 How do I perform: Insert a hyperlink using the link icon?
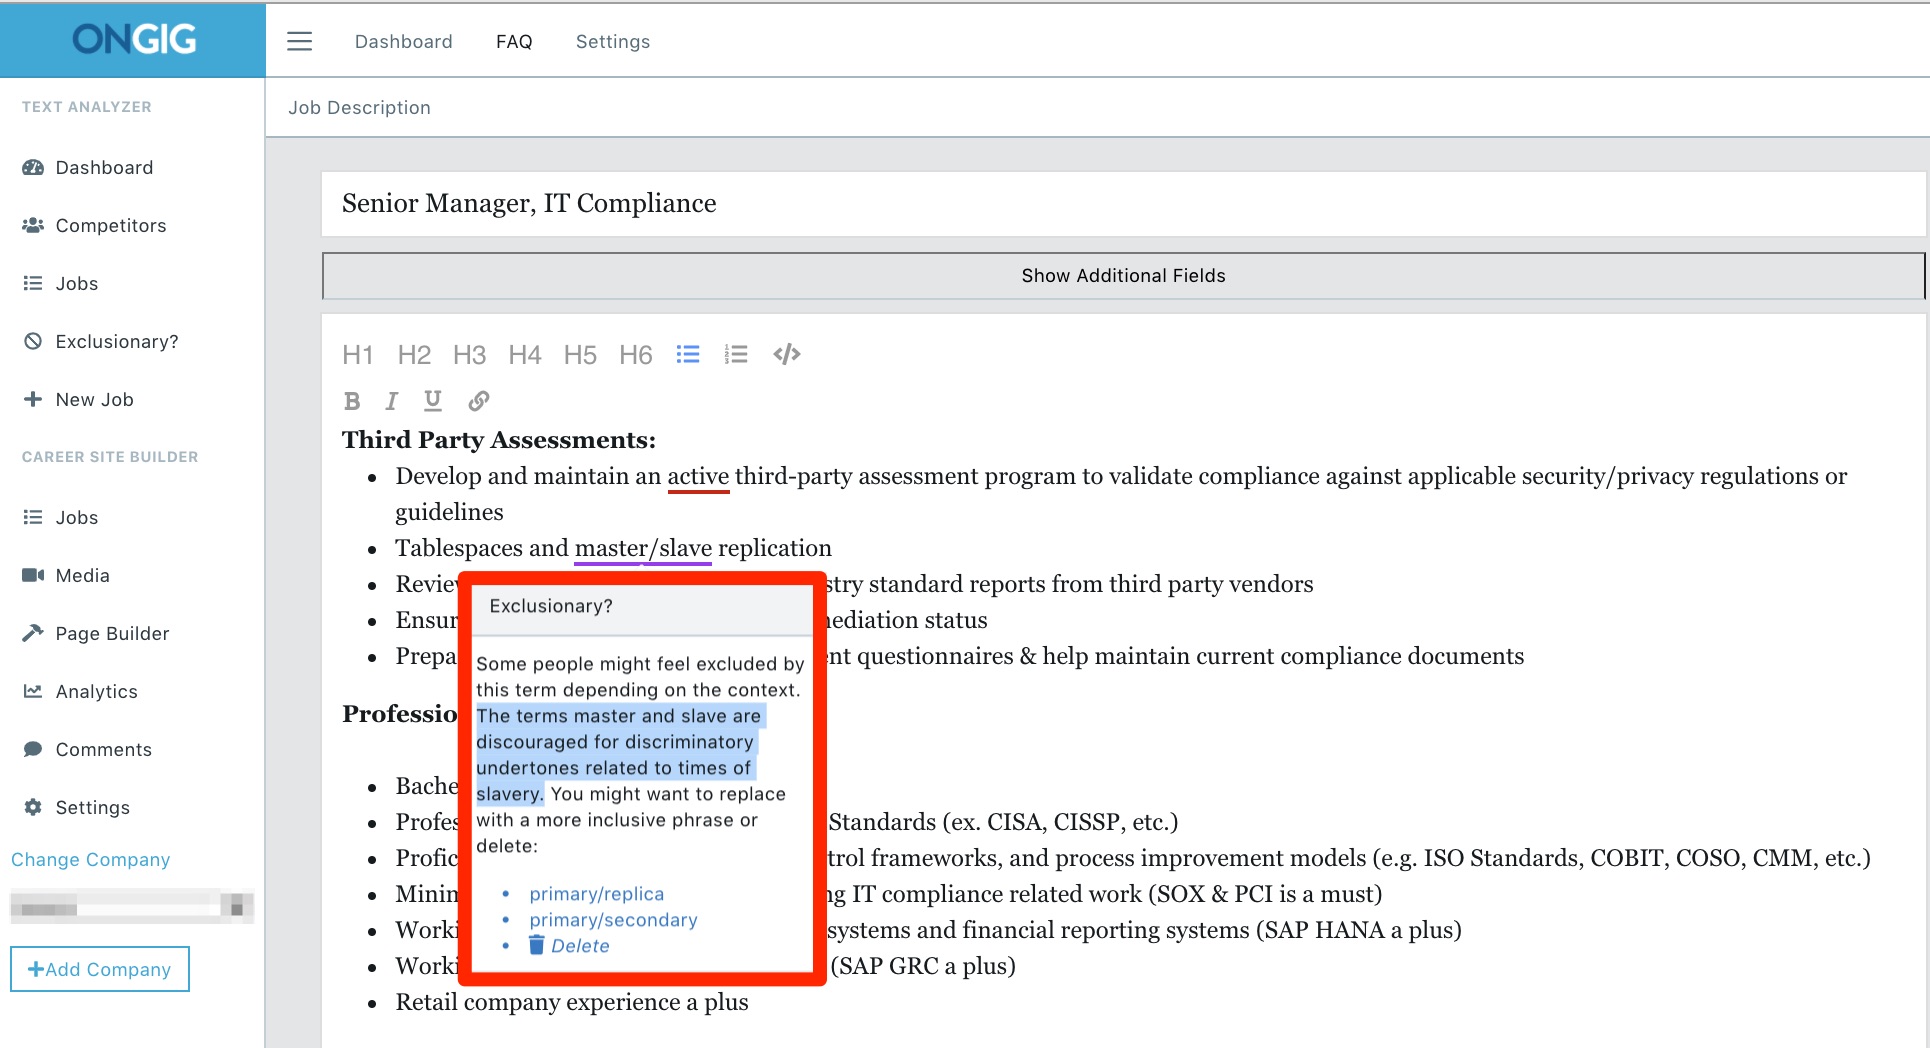479,401
